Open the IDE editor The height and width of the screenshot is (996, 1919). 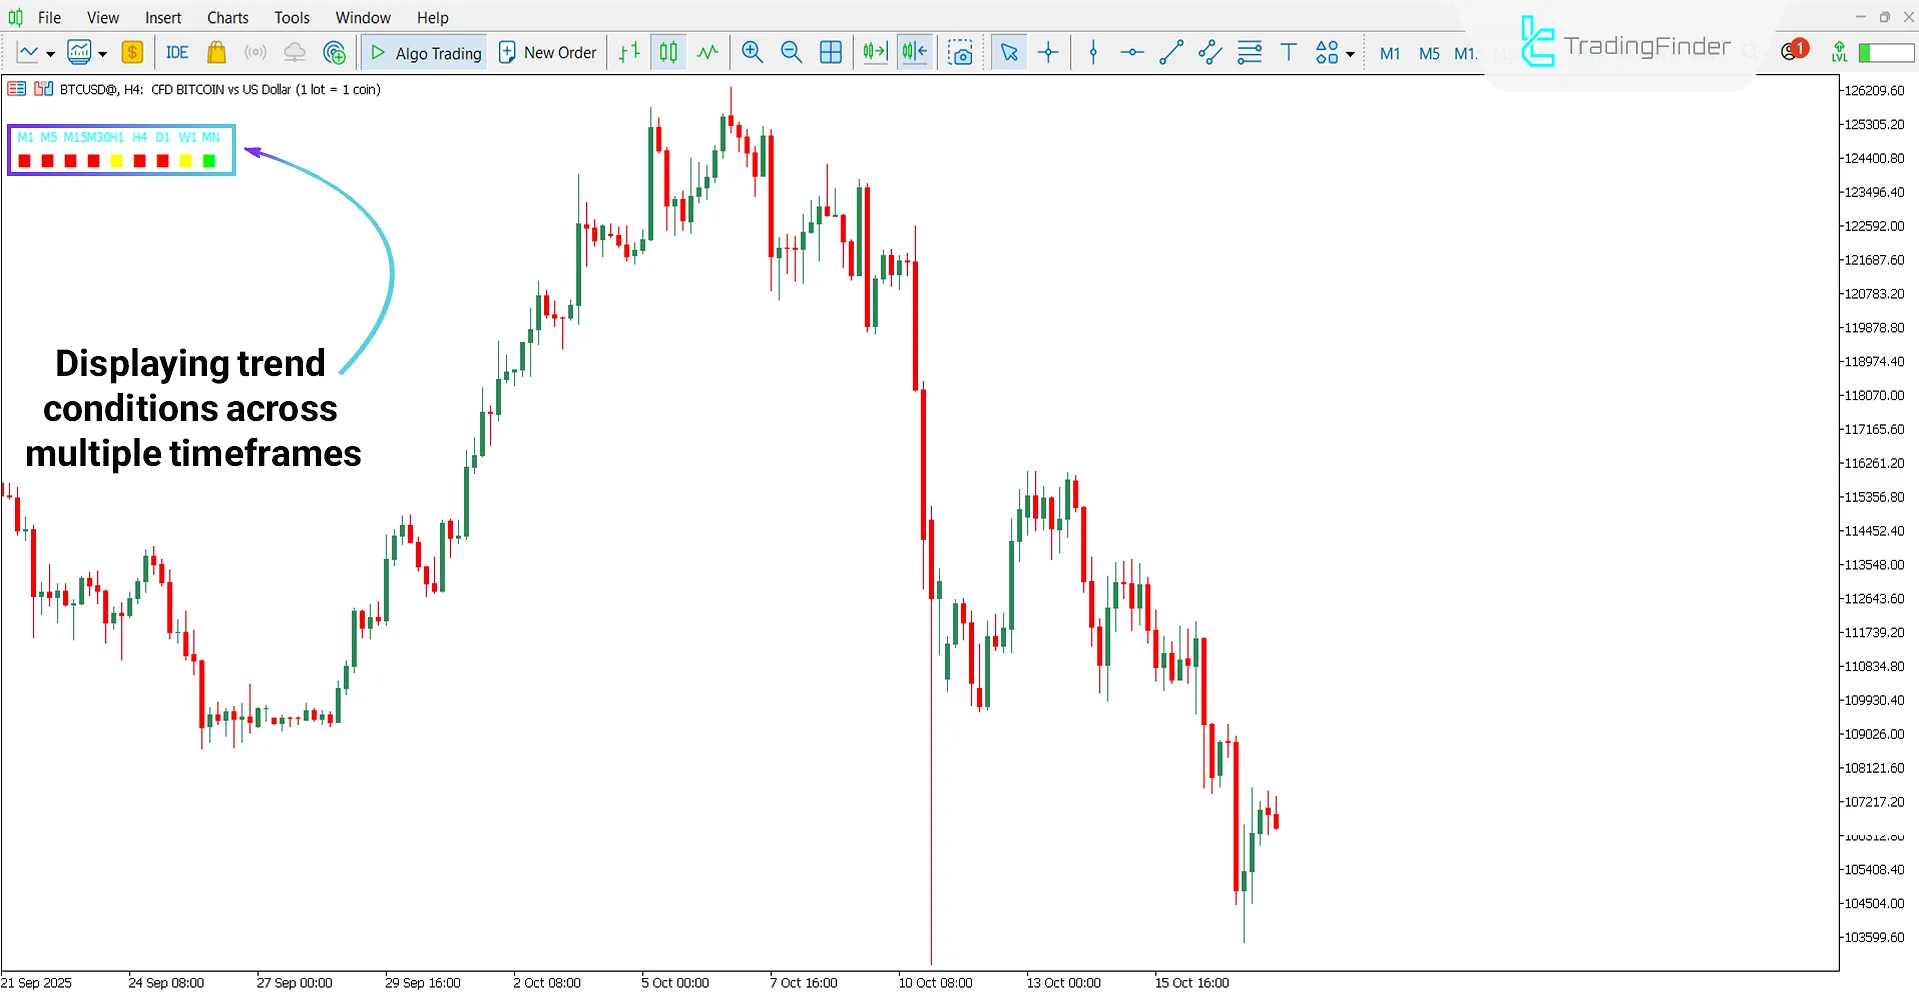pos(177,52)
